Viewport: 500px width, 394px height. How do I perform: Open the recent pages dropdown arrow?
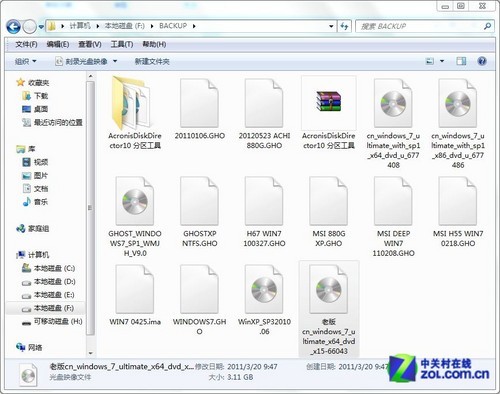tap(41, 27)
